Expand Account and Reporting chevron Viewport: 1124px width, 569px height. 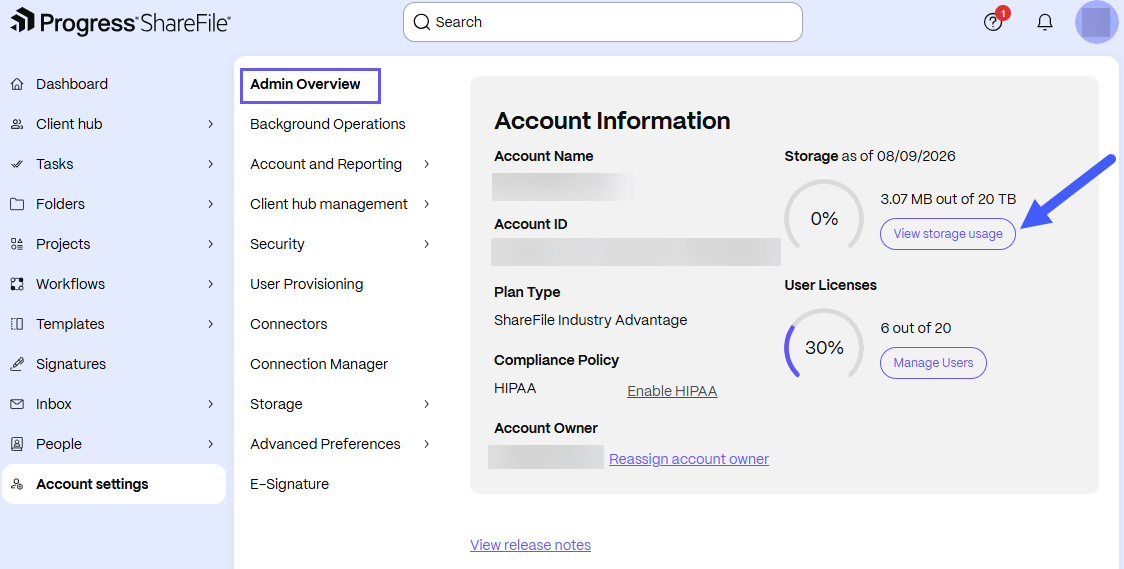[x=427, y=164]
